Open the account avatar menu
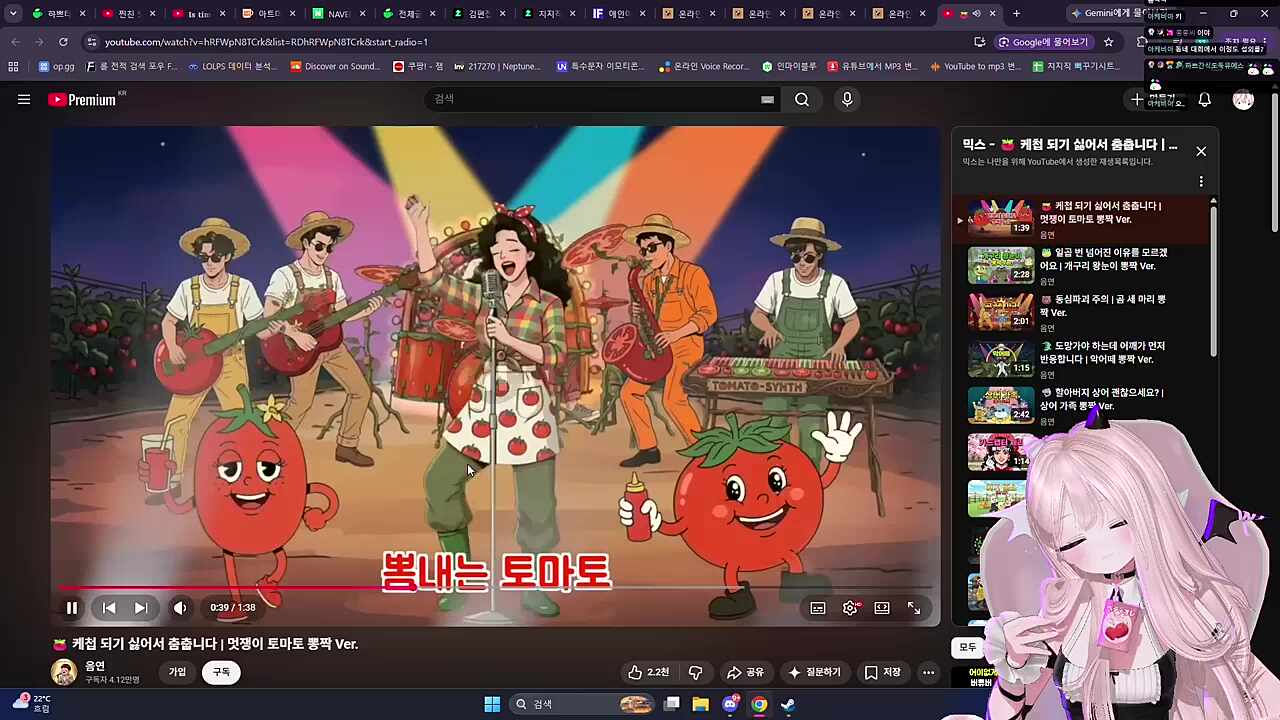Viewport: 1280px width, 720px height. click(1243, 99)
